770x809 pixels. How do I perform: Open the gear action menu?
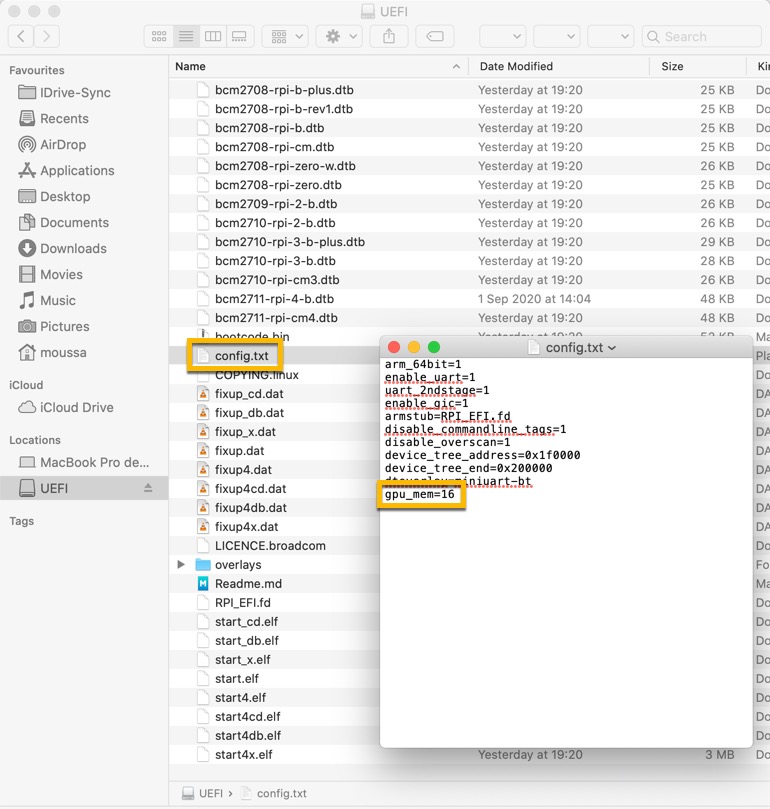click(338, 36)
